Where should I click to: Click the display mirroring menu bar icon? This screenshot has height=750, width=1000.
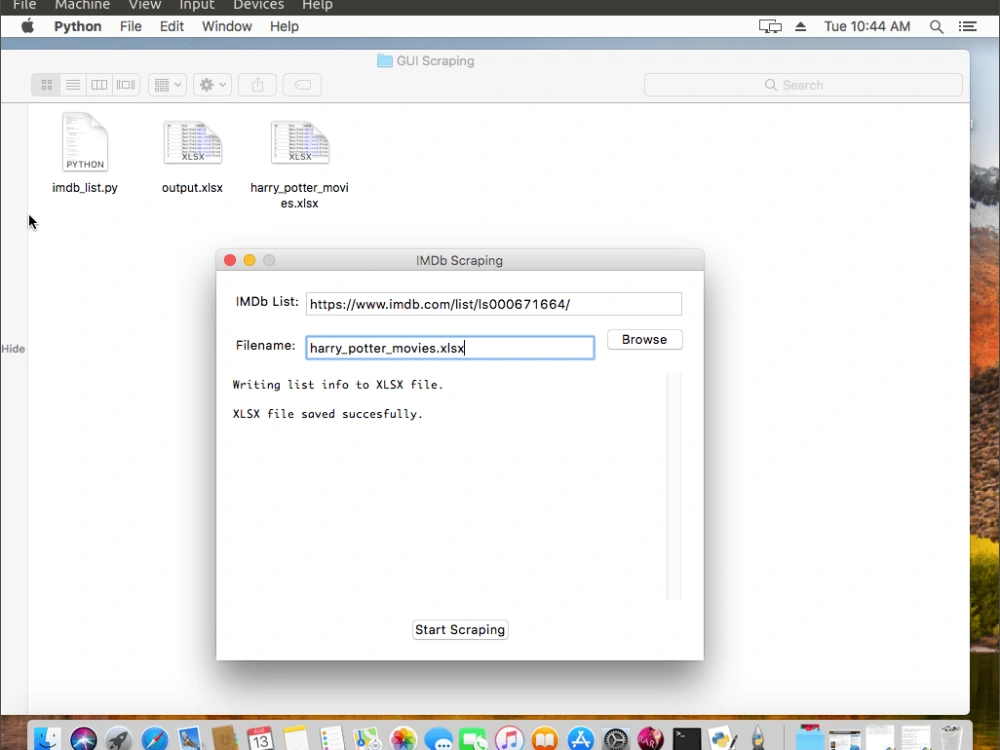(x=770, y=26)
